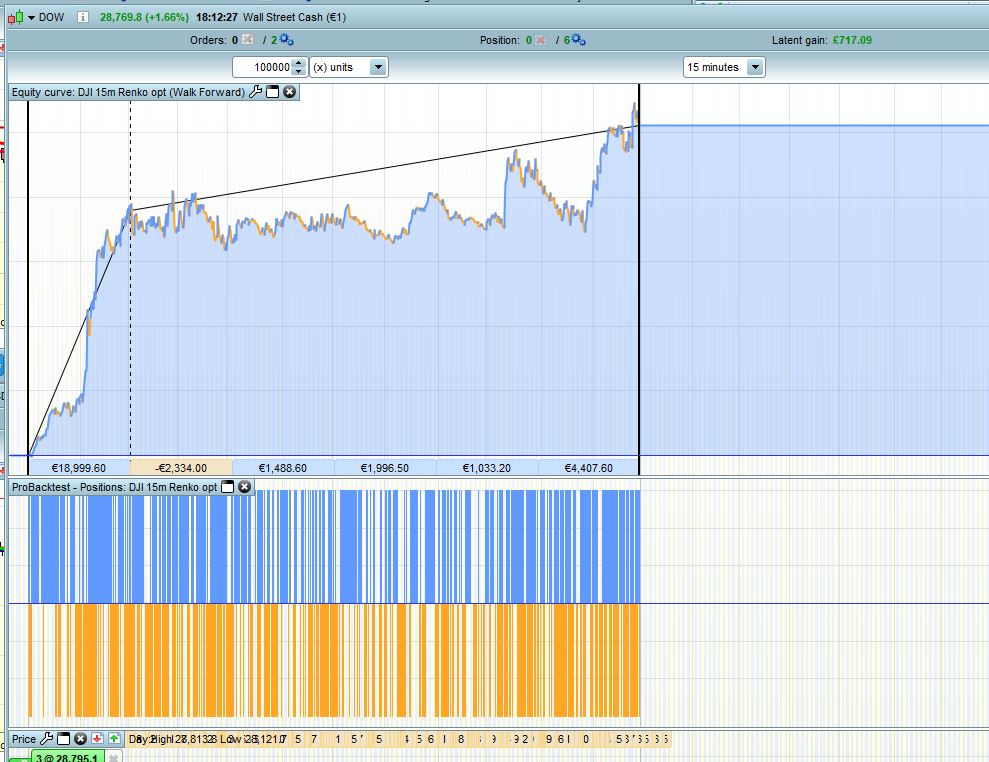This screenshot has width=989, height=762.
Task: Increase the quantity with the up stepper
Action: point(298,63)
